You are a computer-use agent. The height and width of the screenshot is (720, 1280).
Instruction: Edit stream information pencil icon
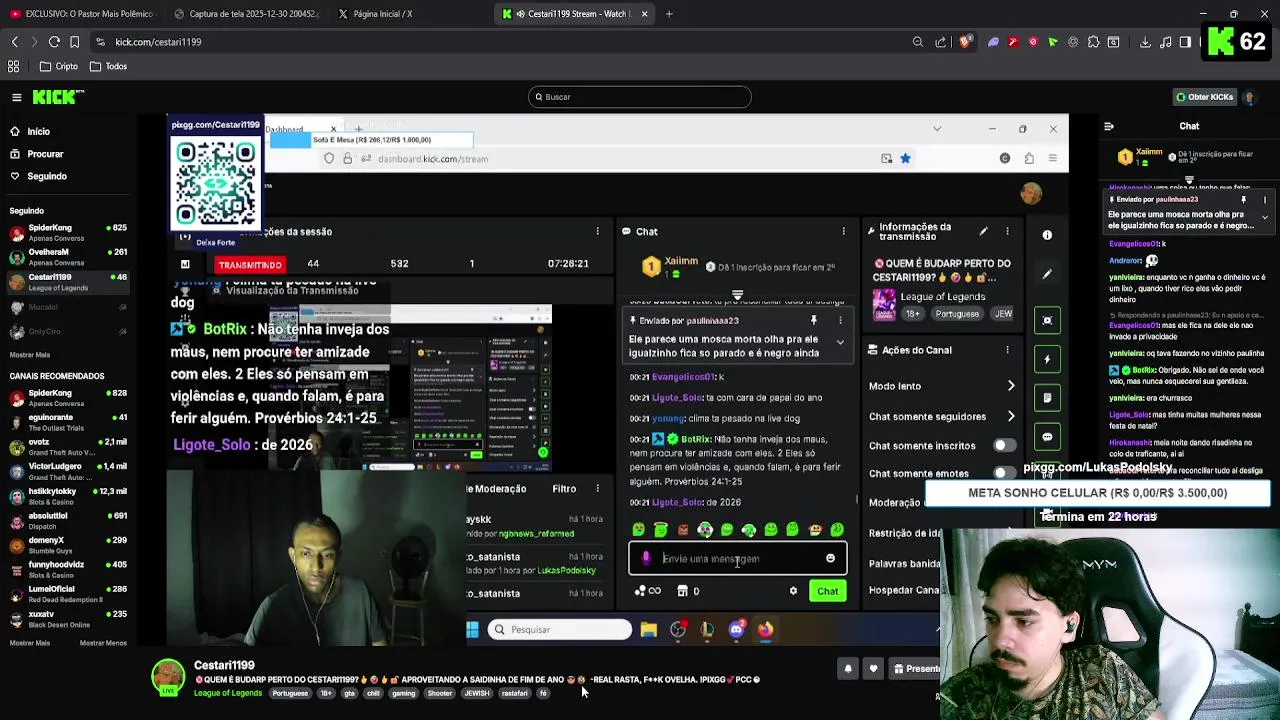coord(983,231)
